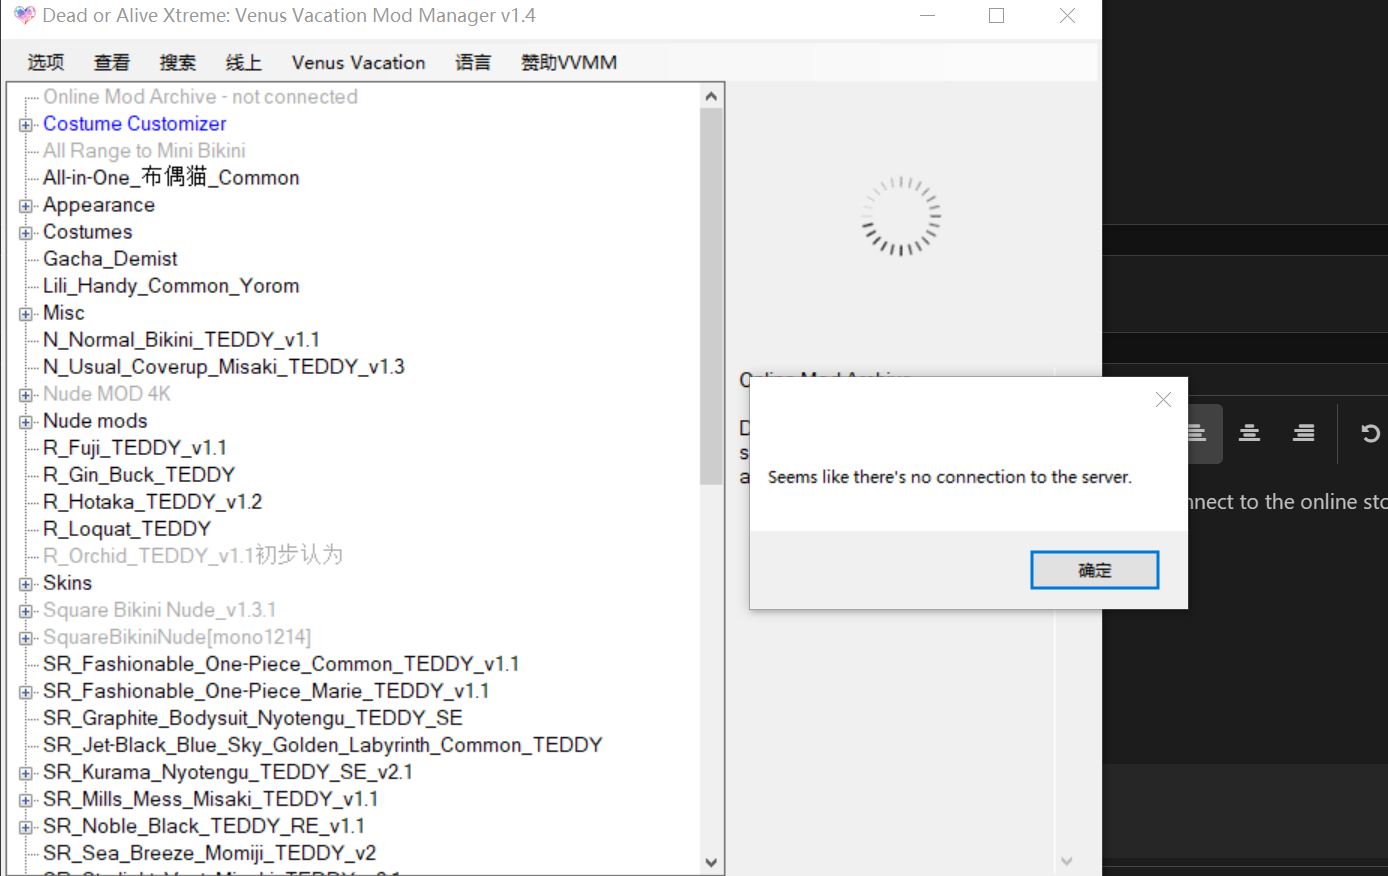Open the 线上 menu
The width and height of the screenshot is (1388, 876).
[x=244, y=62]
